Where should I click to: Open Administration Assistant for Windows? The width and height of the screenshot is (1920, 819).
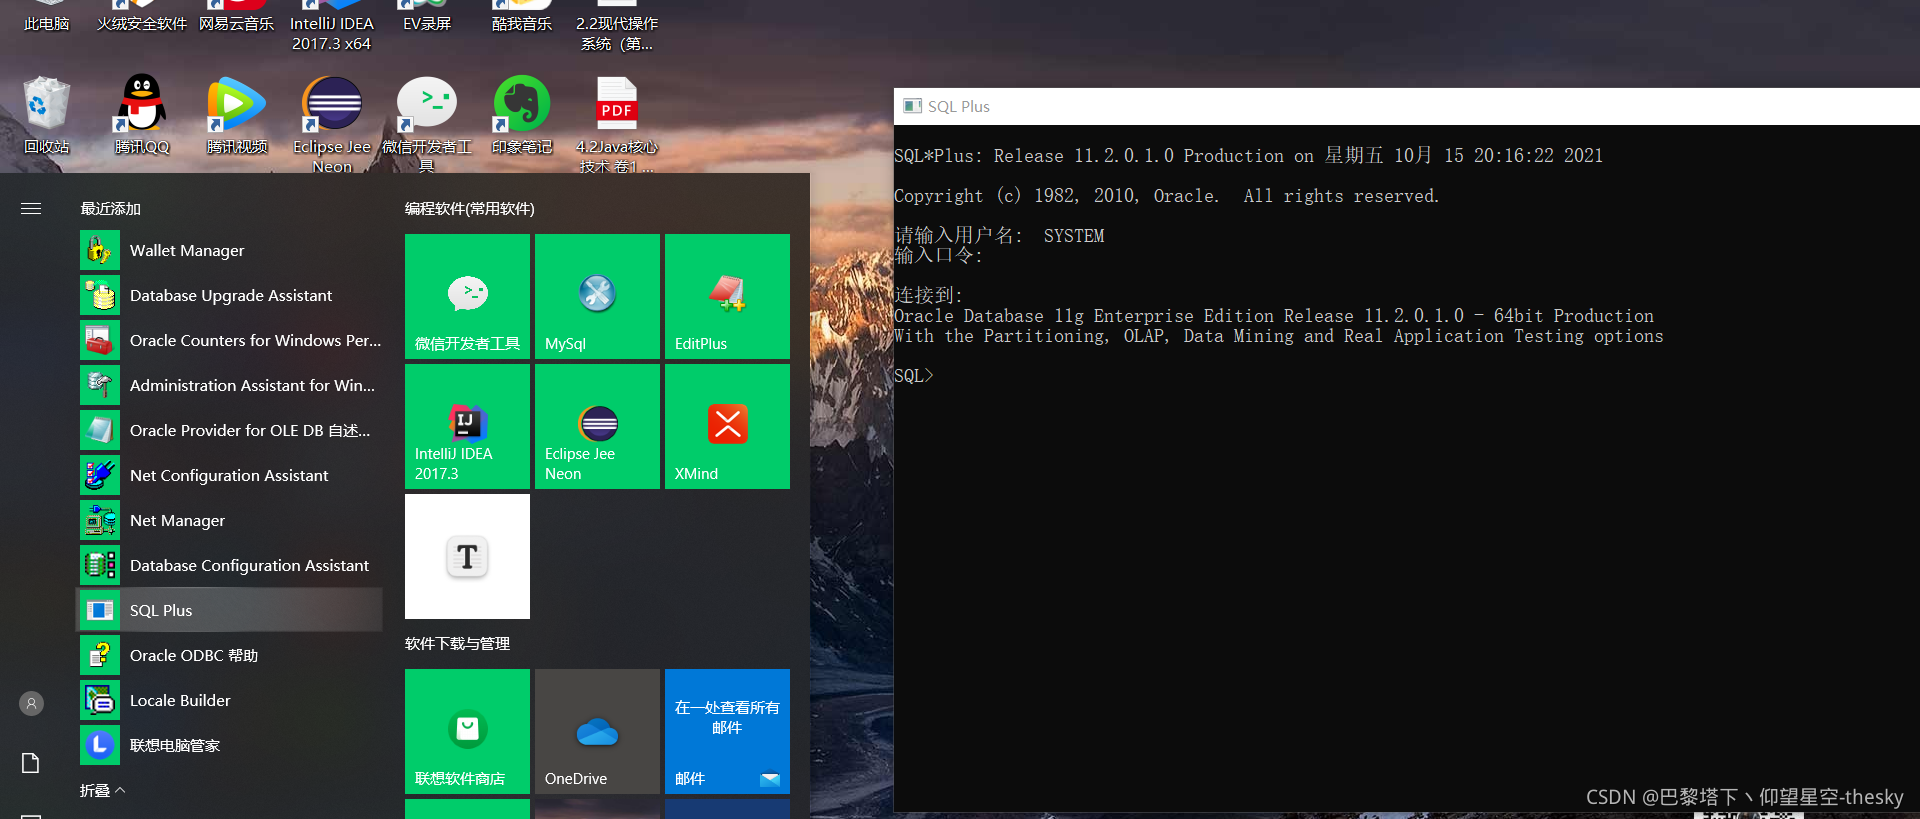(229, 385)
